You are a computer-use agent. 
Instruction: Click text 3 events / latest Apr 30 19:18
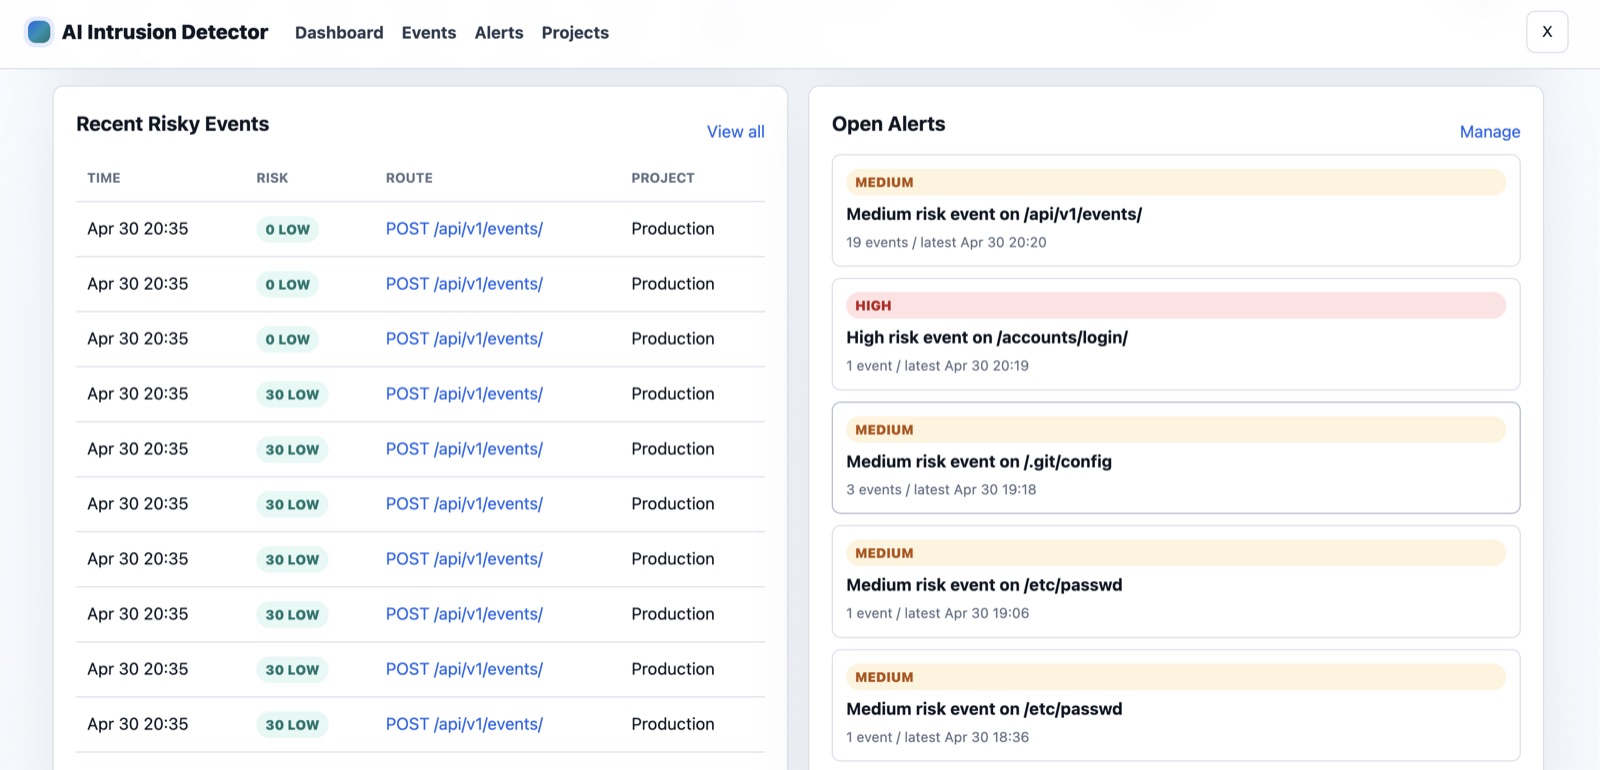941,490
